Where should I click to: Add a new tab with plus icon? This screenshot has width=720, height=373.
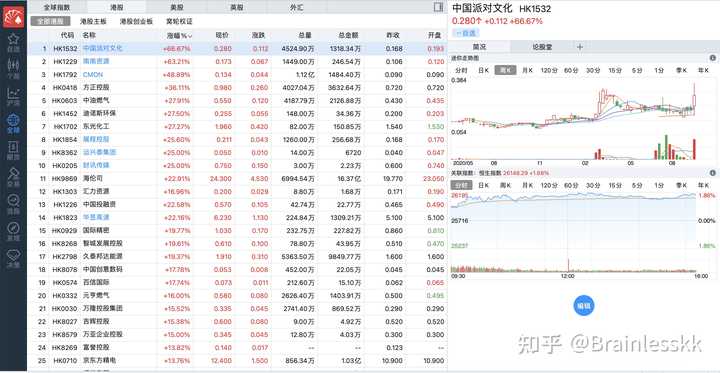coord(580,46)
